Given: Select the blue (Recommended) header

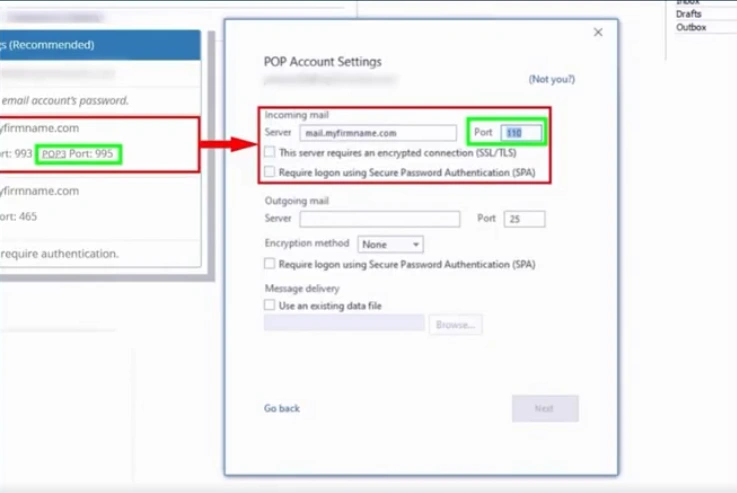Looking at the screenshot, I should [100, 45].
